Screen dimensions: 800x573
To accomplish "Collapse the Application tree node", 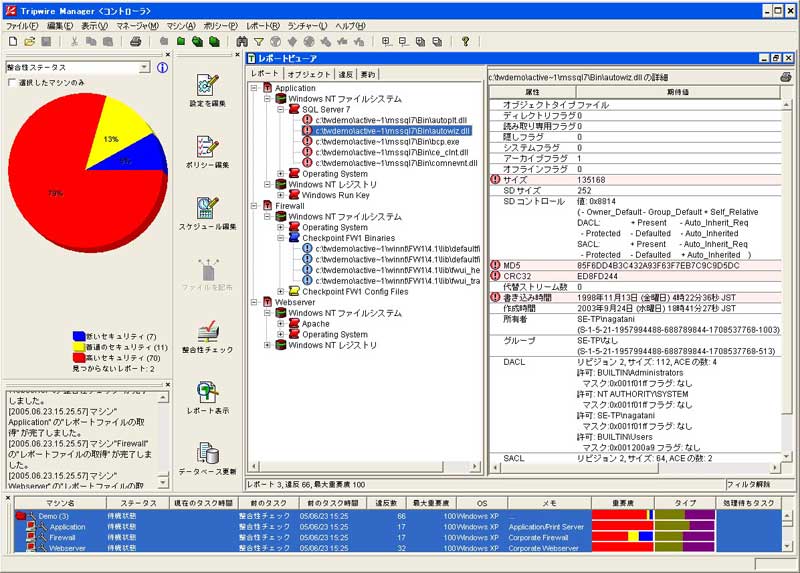I will pos(254,88).
